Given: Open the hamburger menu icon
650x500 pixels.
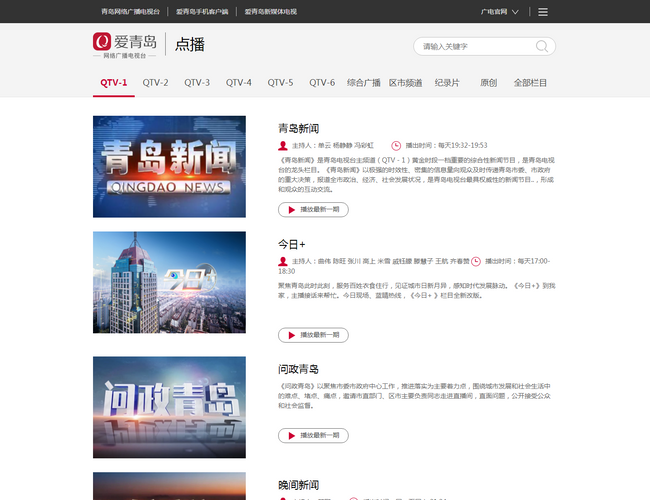Looking at the screenshot, I should (543, 12).
